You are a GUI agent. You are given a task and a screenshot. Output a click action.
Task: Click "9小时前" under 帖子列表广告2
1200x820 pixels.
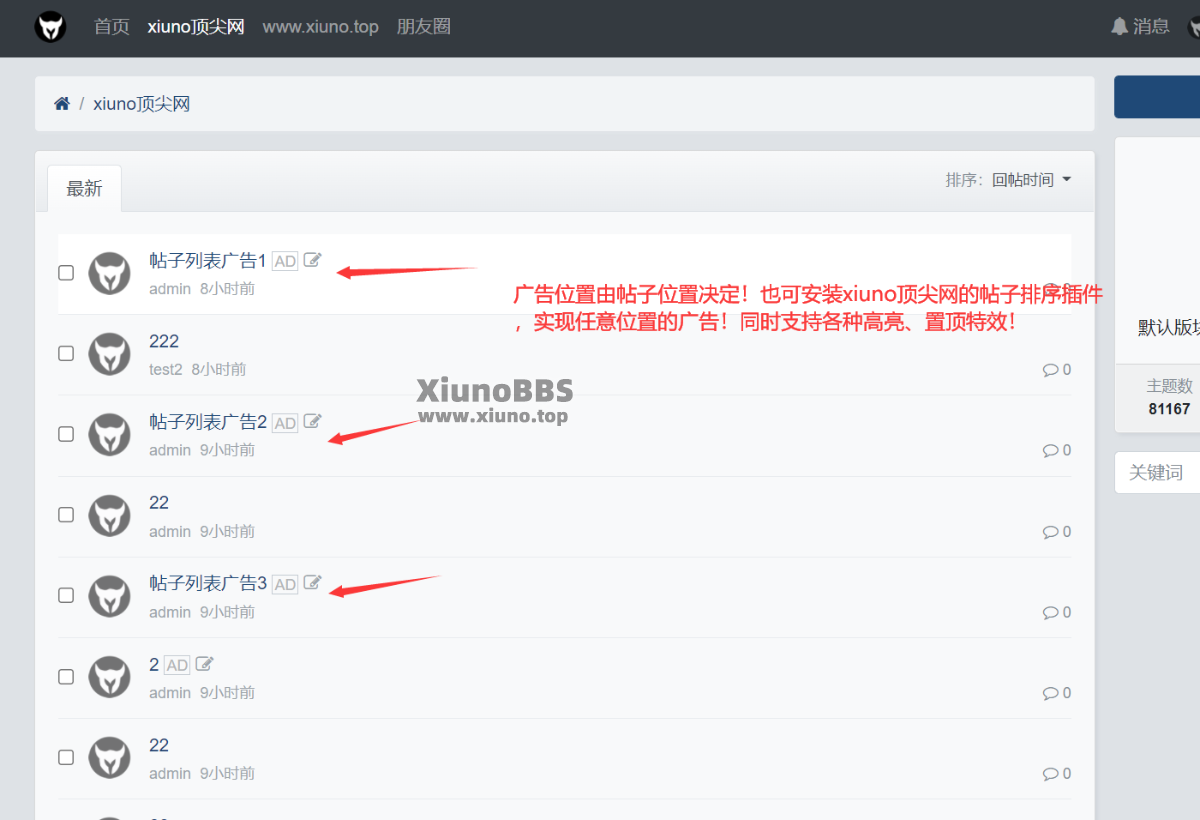[227, 451]
